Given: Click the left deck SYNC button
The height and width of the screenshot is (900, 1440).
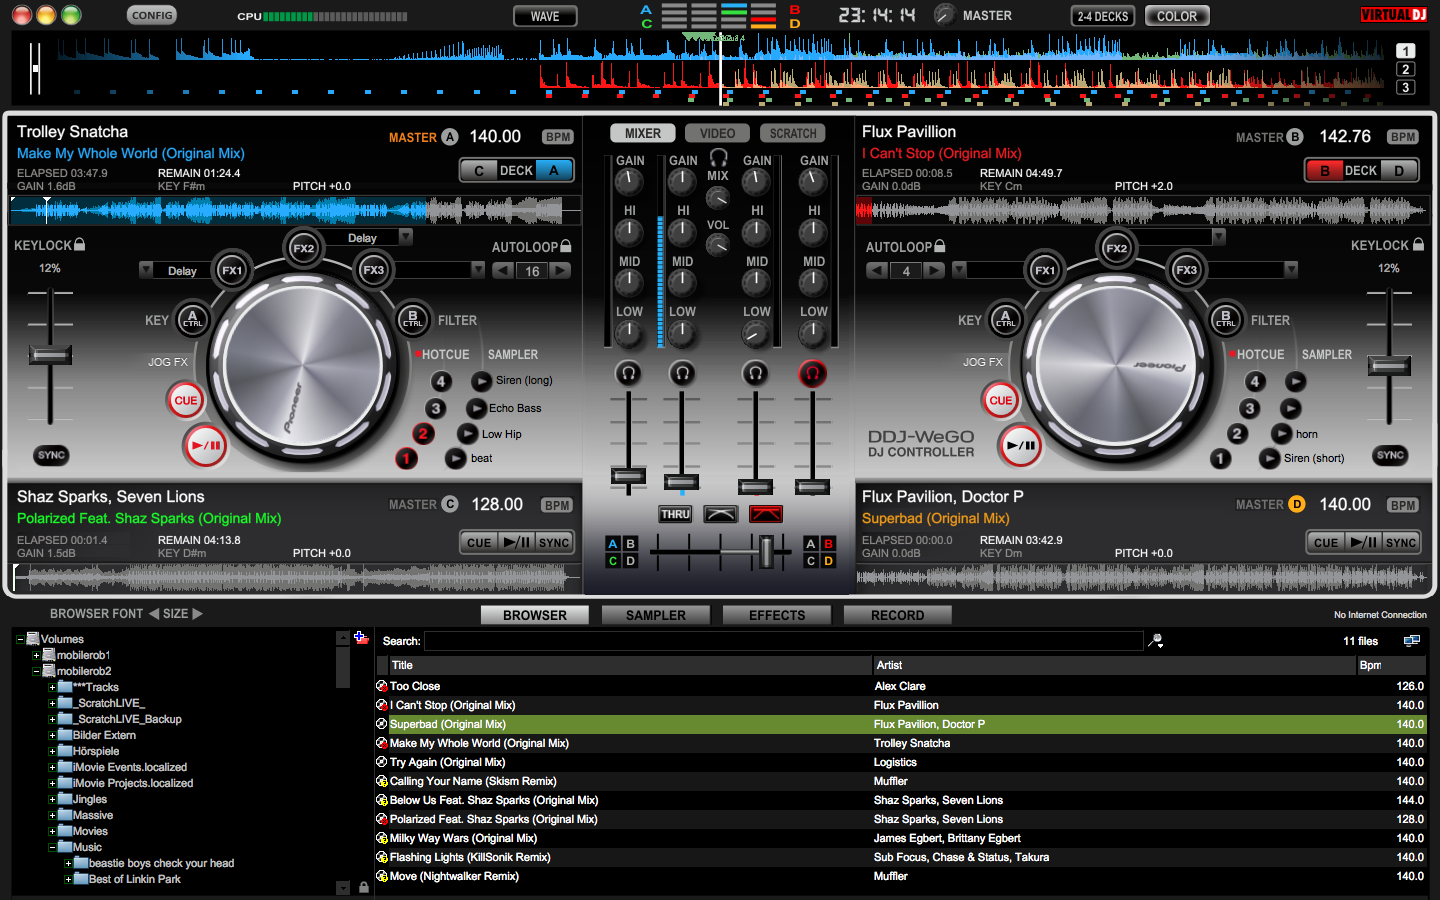Looking at the screenshot, I should pos(51,455).
